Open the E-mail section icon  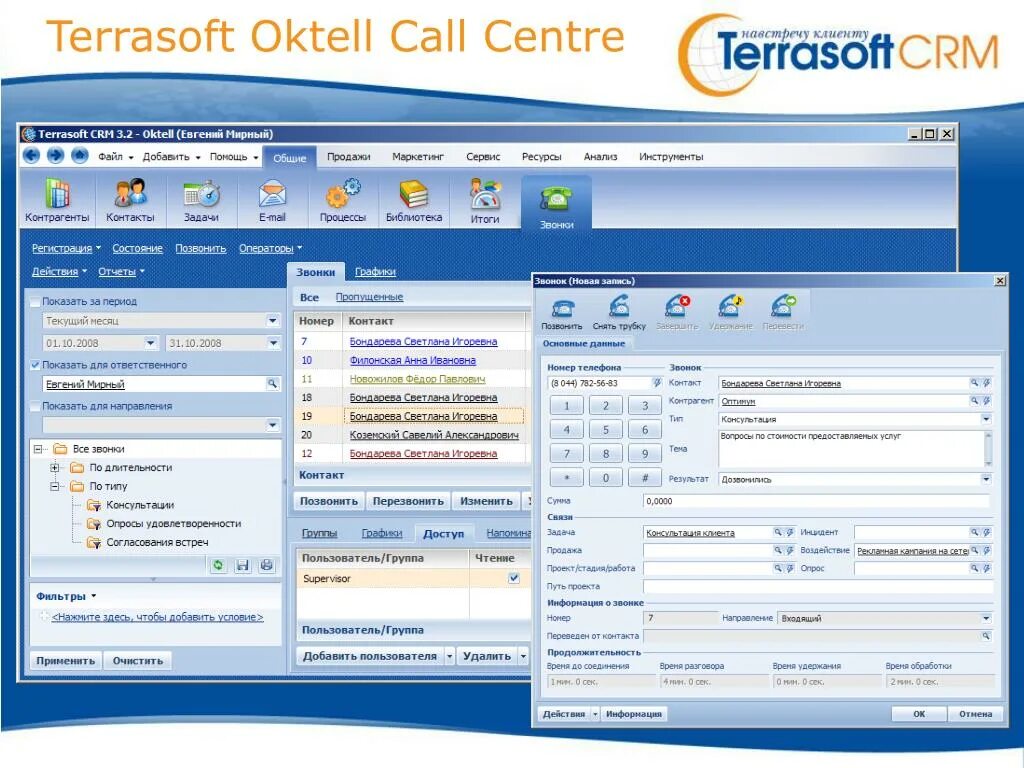[x=272, y=195]
